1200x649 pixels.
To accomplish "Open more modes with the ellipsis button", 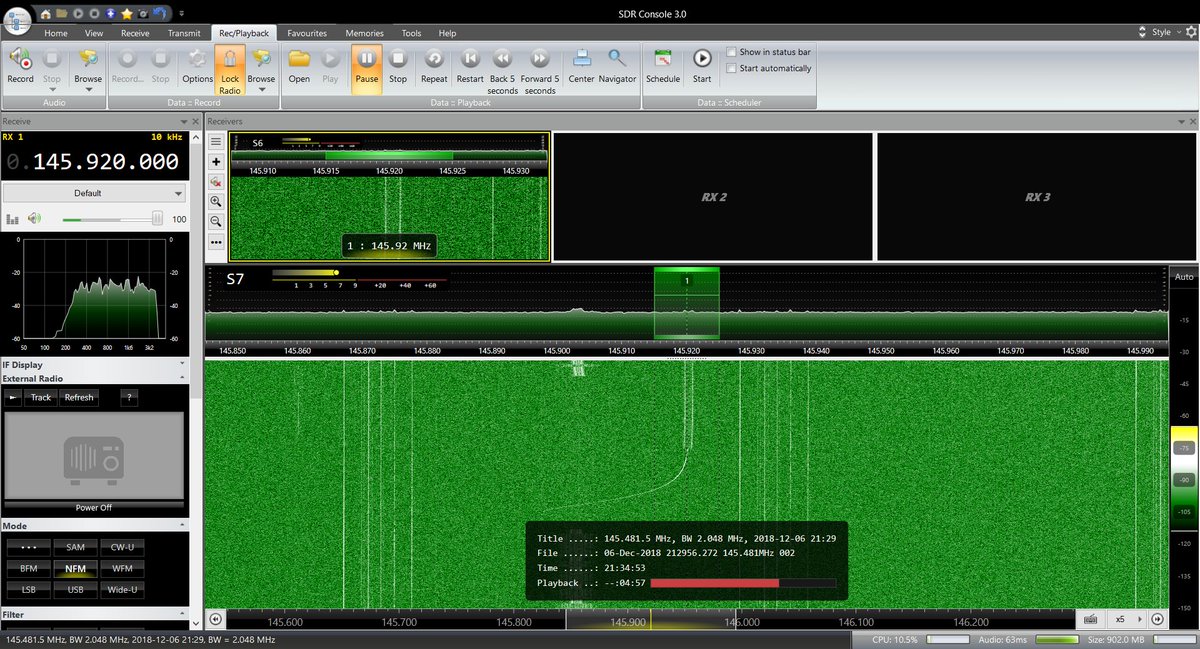I will [28, 547].
